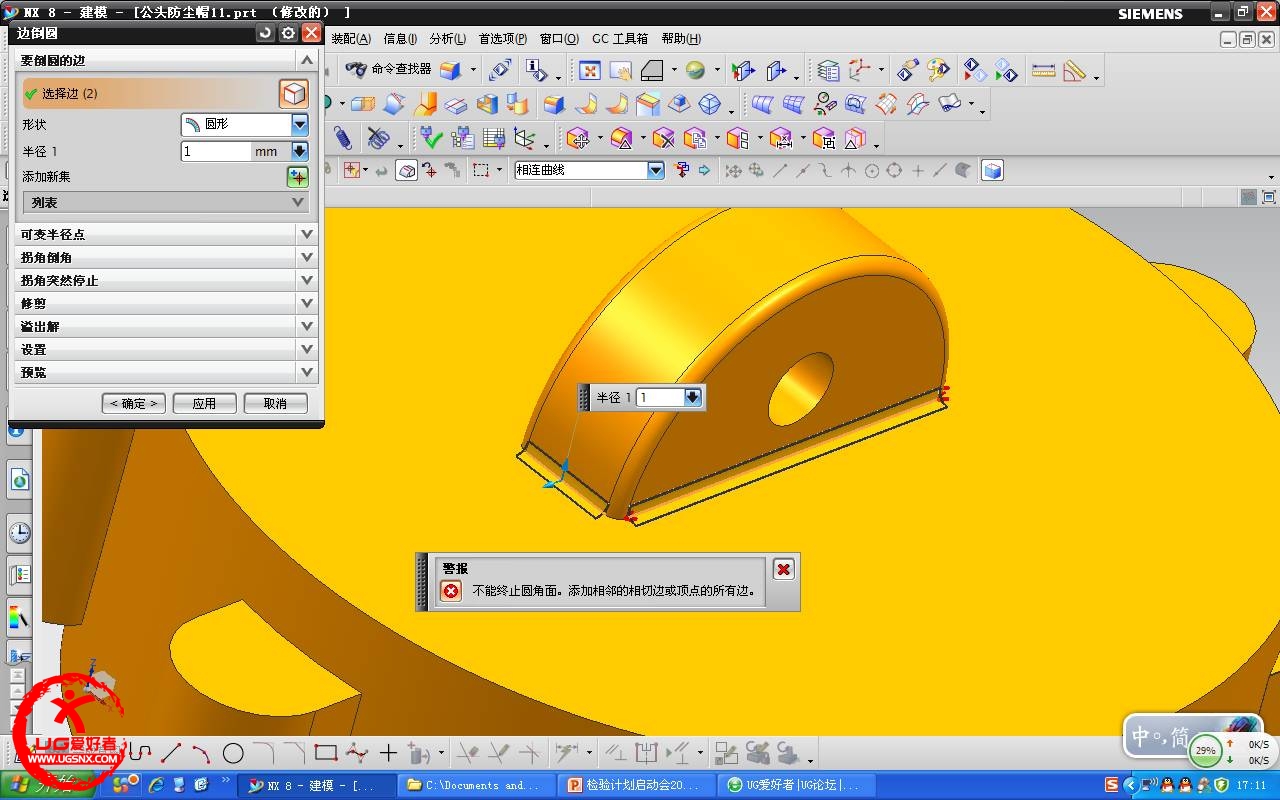Collapse the 要倒圆的边 section

166,61
